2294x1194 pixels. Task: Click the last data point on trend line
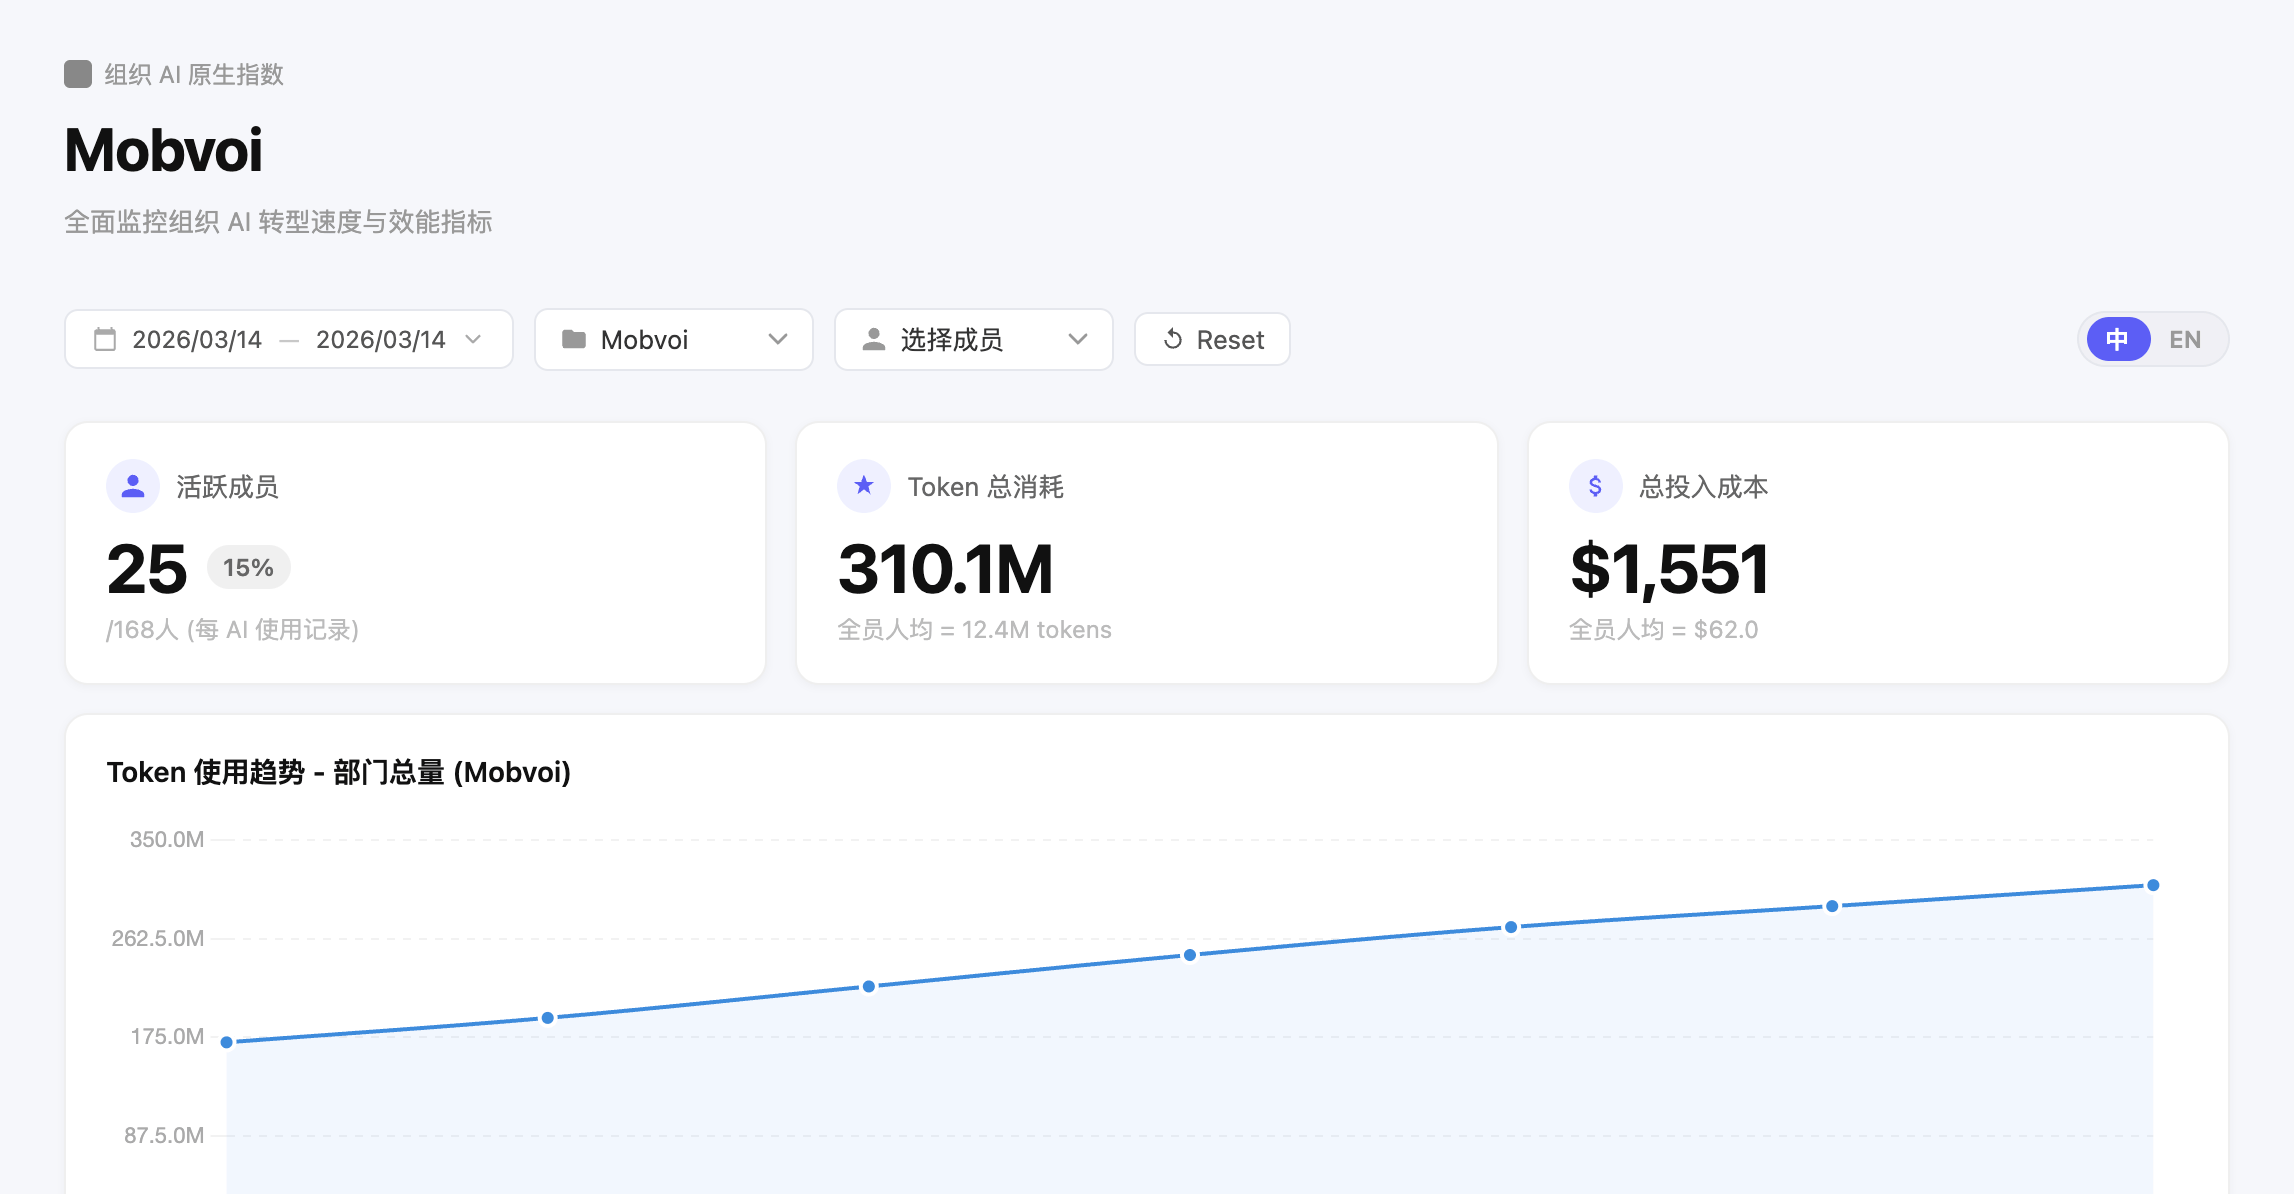(2153, 885)
